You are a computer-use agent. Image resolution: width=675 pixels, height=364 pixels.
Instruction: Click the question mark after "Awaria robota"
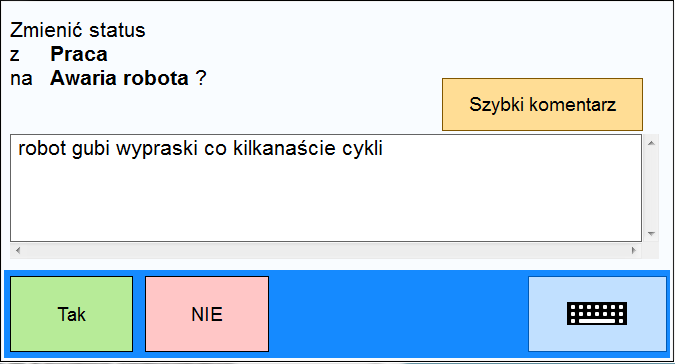(x=201, y=78)
